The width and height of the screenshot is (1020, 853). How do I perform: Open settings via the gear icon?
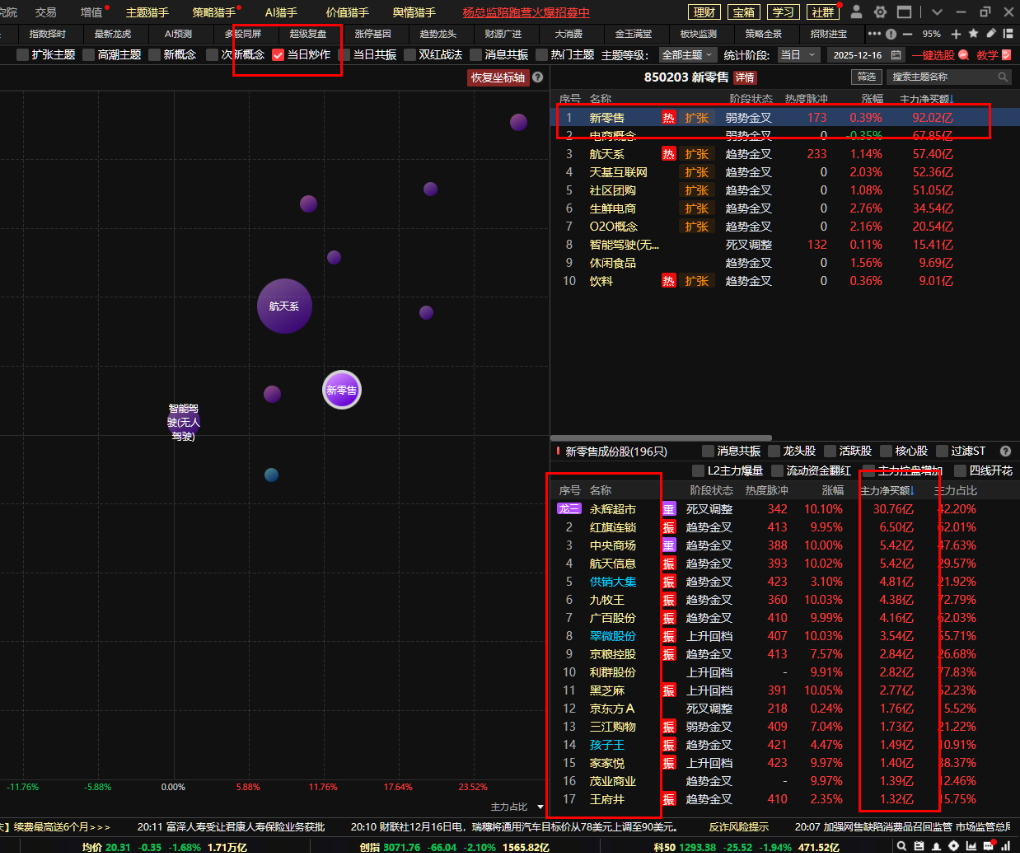(x=881, y=12)
